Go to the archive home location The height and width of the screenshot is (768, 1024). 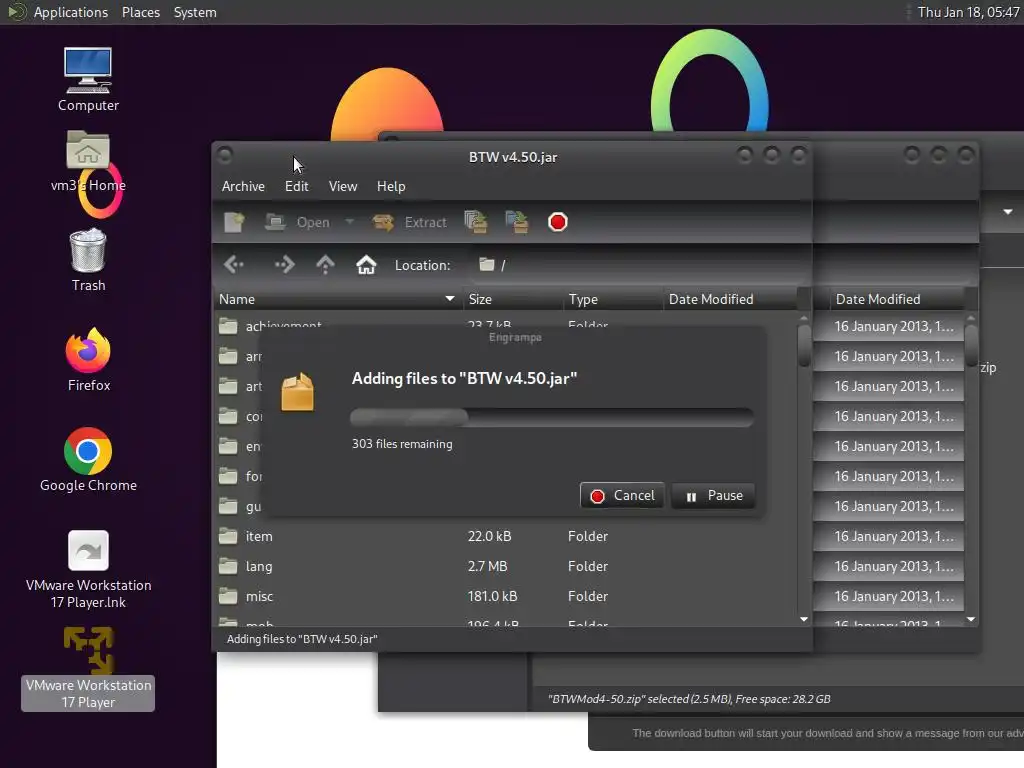tap(366, 264)
